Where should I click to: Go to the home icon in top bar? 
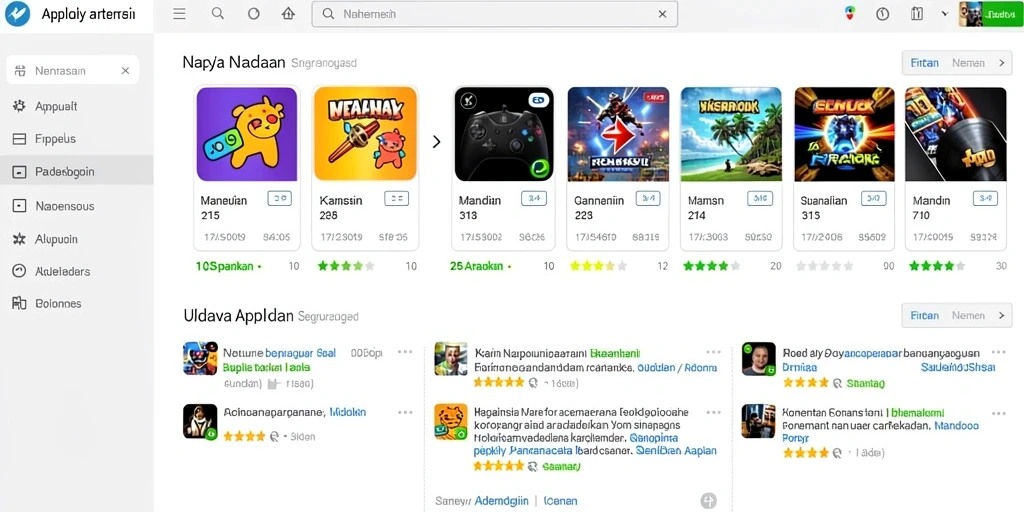point(288,14)
